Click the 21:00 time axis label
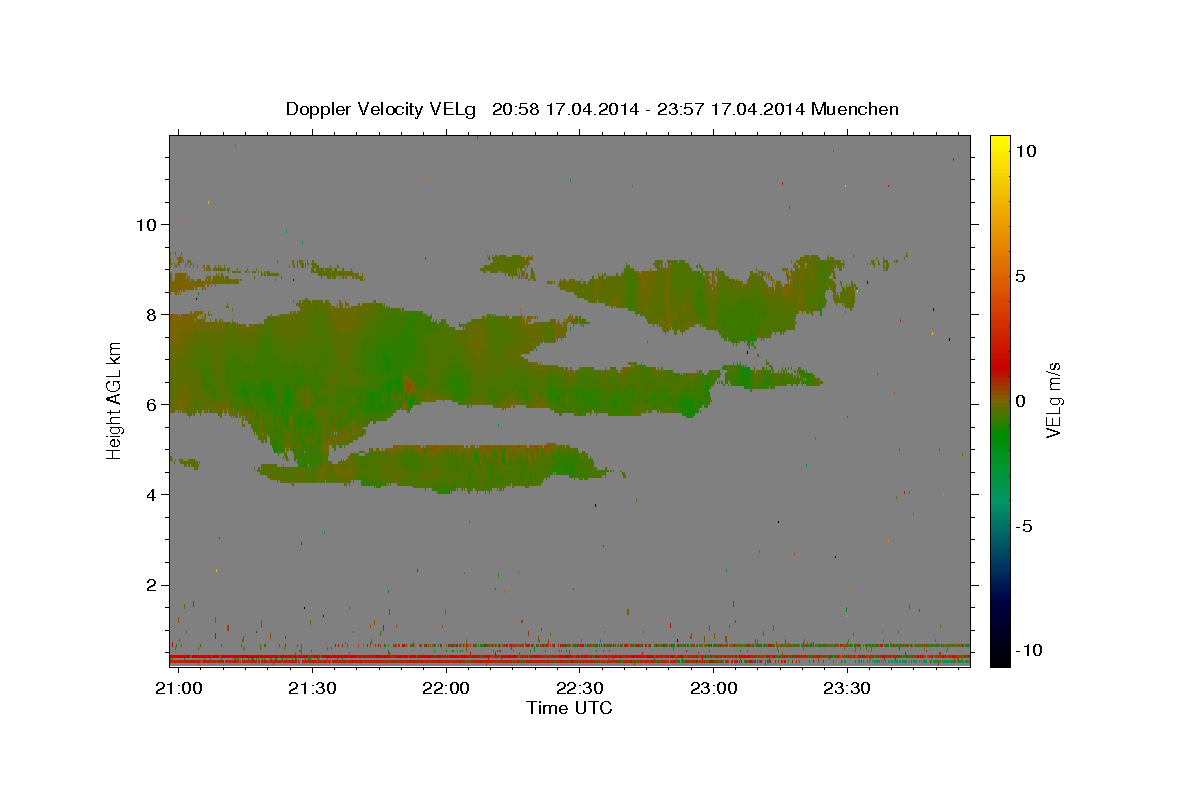Image resolution: width=1200 pixels, height=800 pixels. tap(179, 689)
